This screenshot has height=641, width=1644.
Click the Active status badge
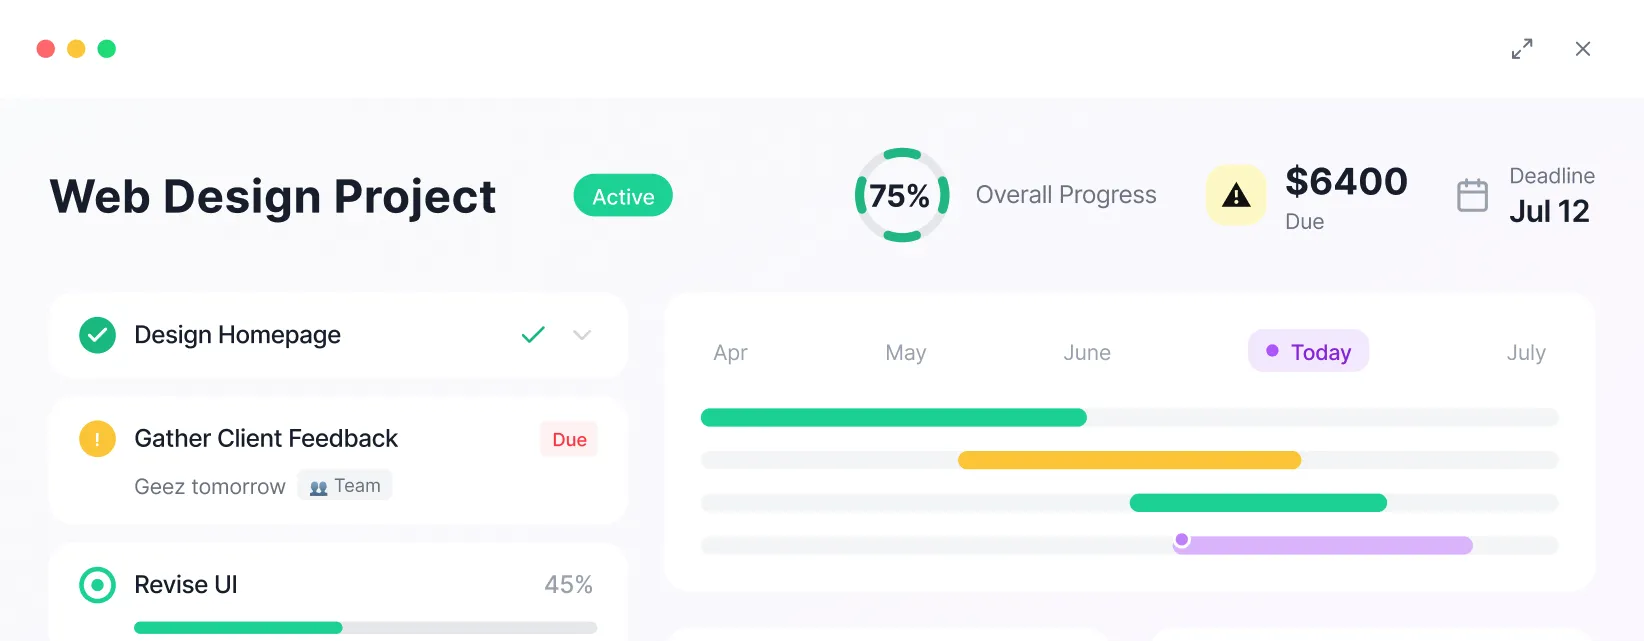(x=622, y=195)
